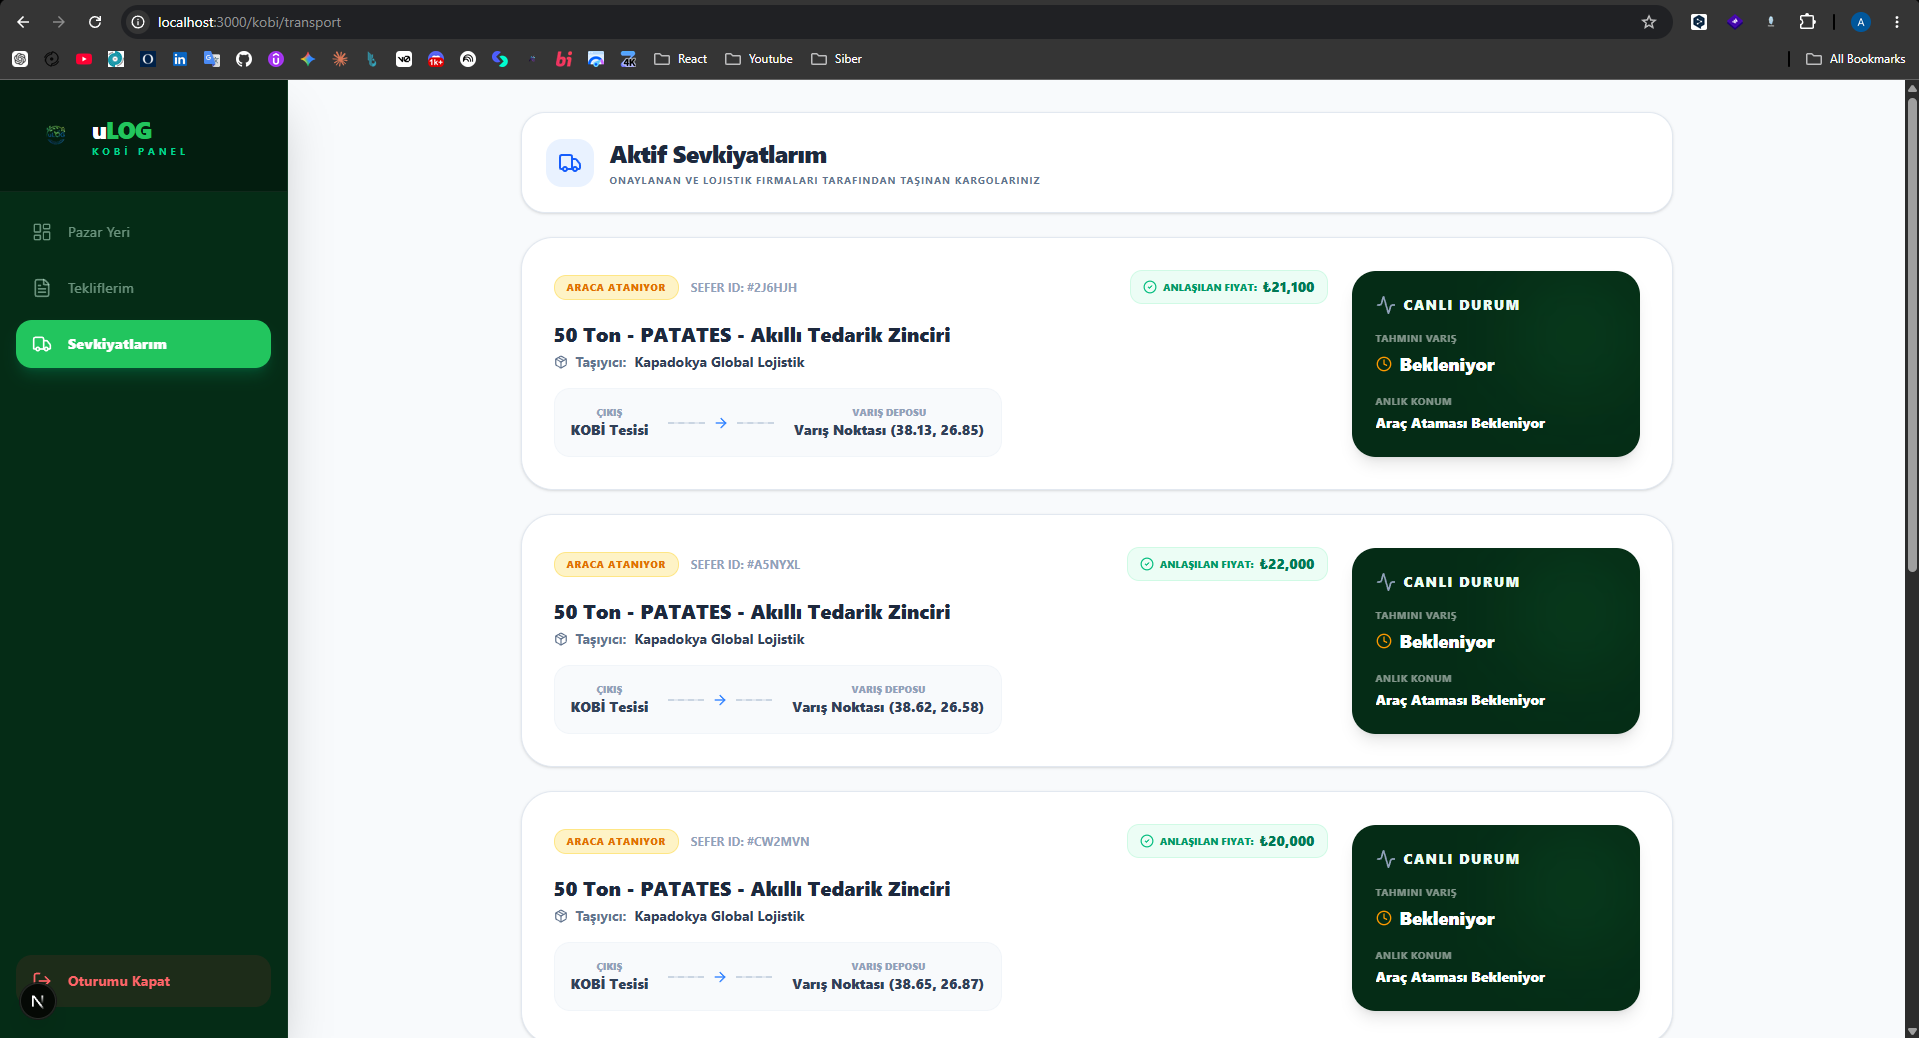Click the carrier package icon in the #2J6HJH card
Viewport: 1919px width, 1038px height.
tap(561, 362)
